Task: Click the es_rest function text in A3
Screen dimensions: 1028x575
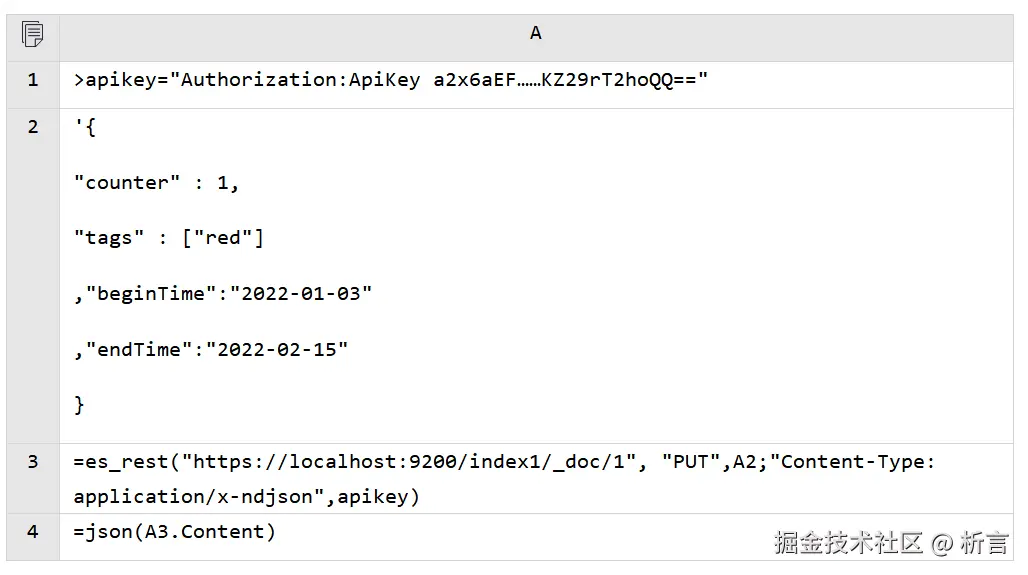Action: [x=121, y=462]
